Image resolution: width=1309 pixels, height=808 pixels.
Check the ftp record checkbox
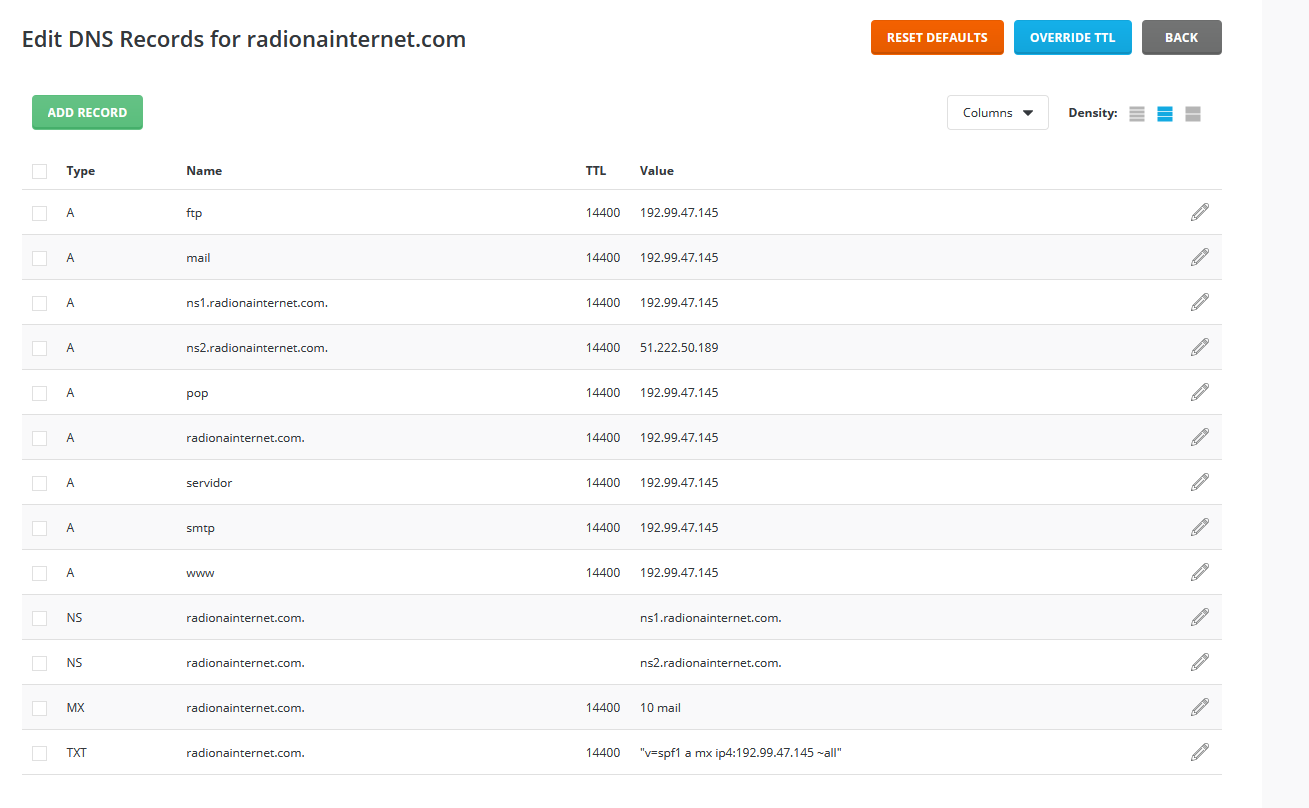[40, 213]
